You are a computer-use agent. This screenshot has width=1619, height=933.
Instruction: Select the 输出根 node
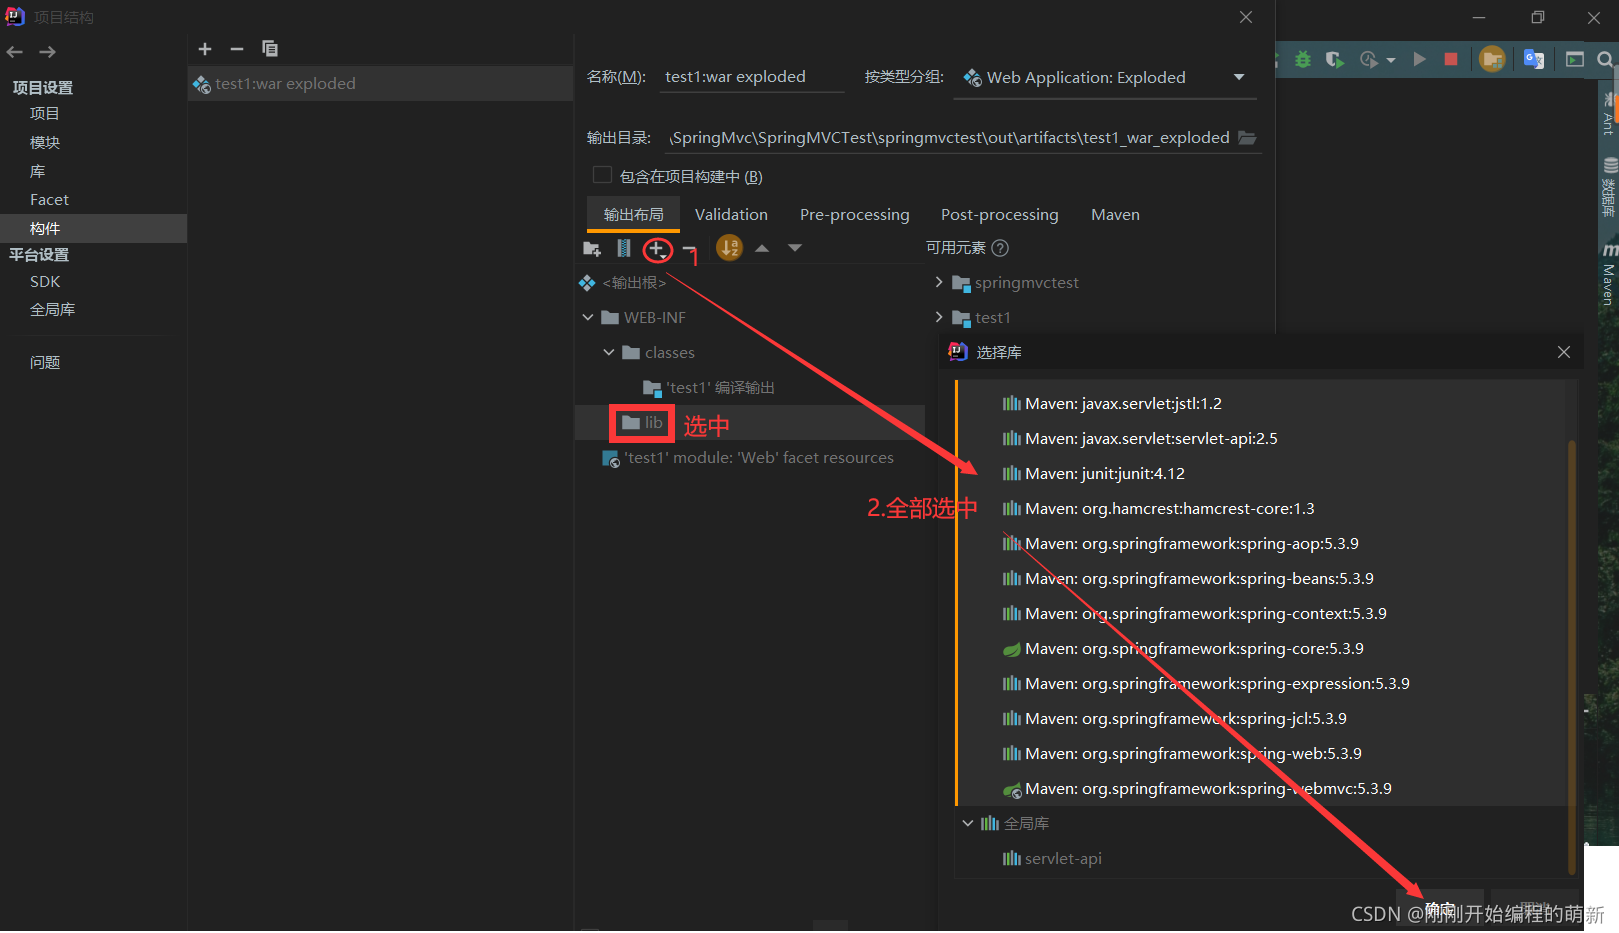pyautogui.click(x=634, y=283)
